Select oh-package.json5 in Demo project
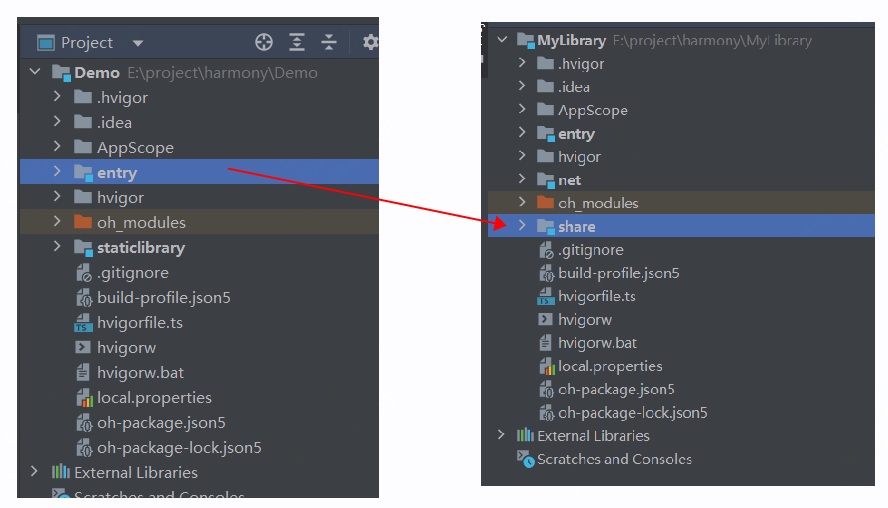888x508 pixels. [x=161, y=422]
